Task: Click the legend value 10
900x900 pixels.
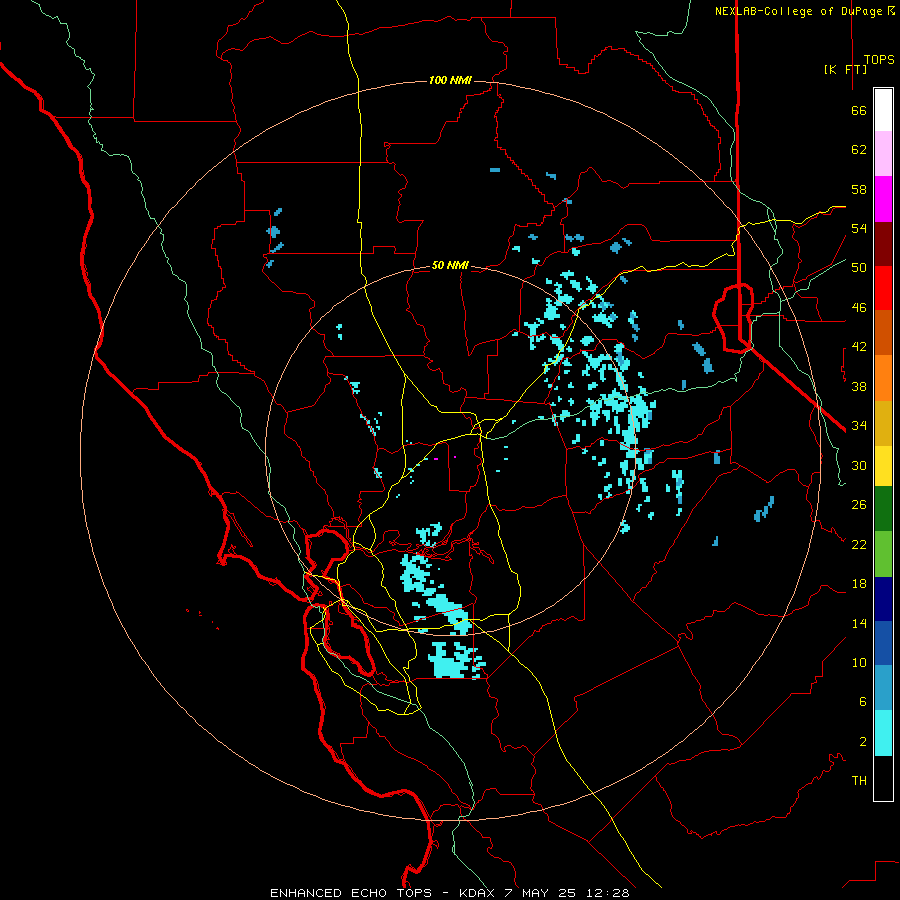Action: (859, 662)
